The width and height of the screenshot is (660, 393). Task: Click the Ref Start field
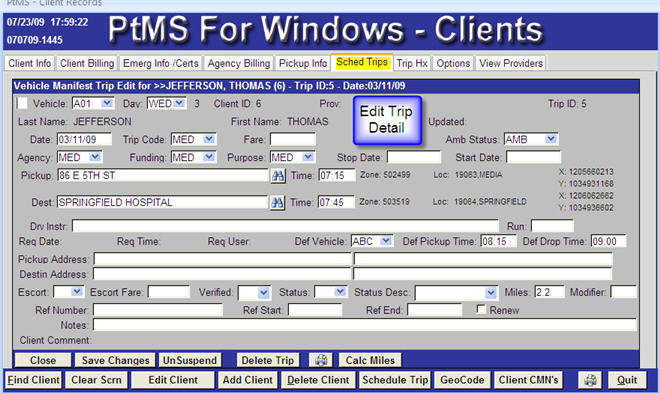(315, 310)
